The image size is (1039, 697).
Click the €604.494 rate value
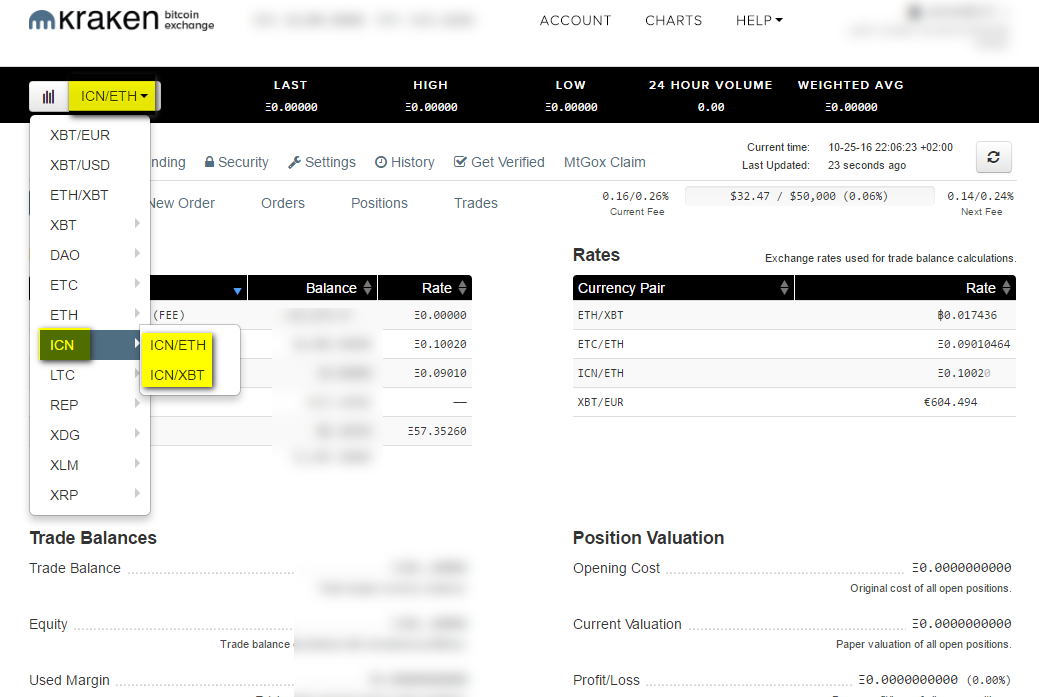point(950,402)
